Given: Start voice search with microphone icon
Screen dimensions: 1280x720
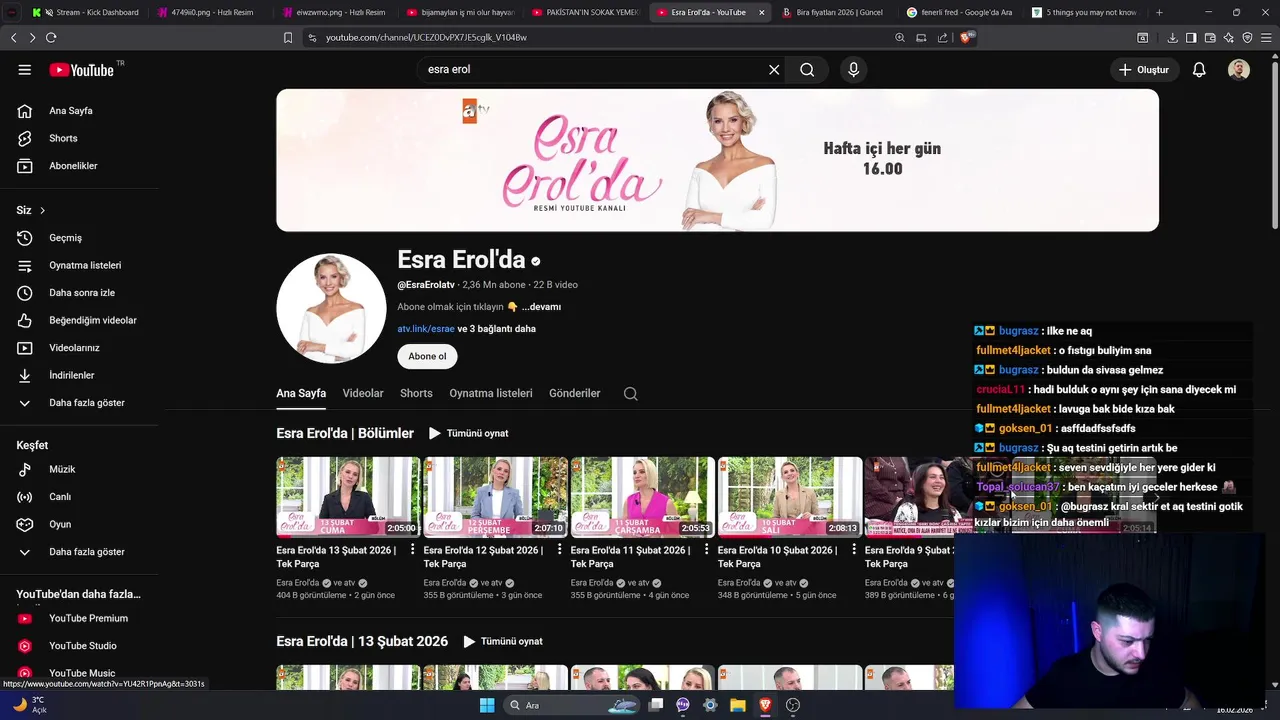Looking at the screenshot, I should pos(853,70).
